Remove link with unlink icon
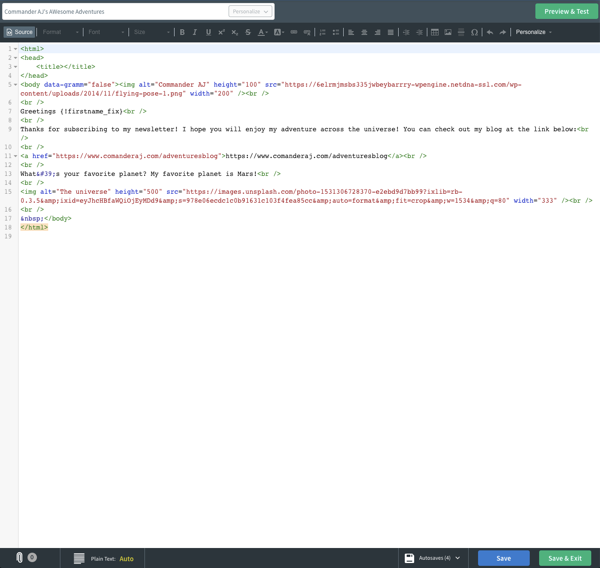The height and width of the screenshot is (568, 600). pyautogui.click(x=307, y=32)
